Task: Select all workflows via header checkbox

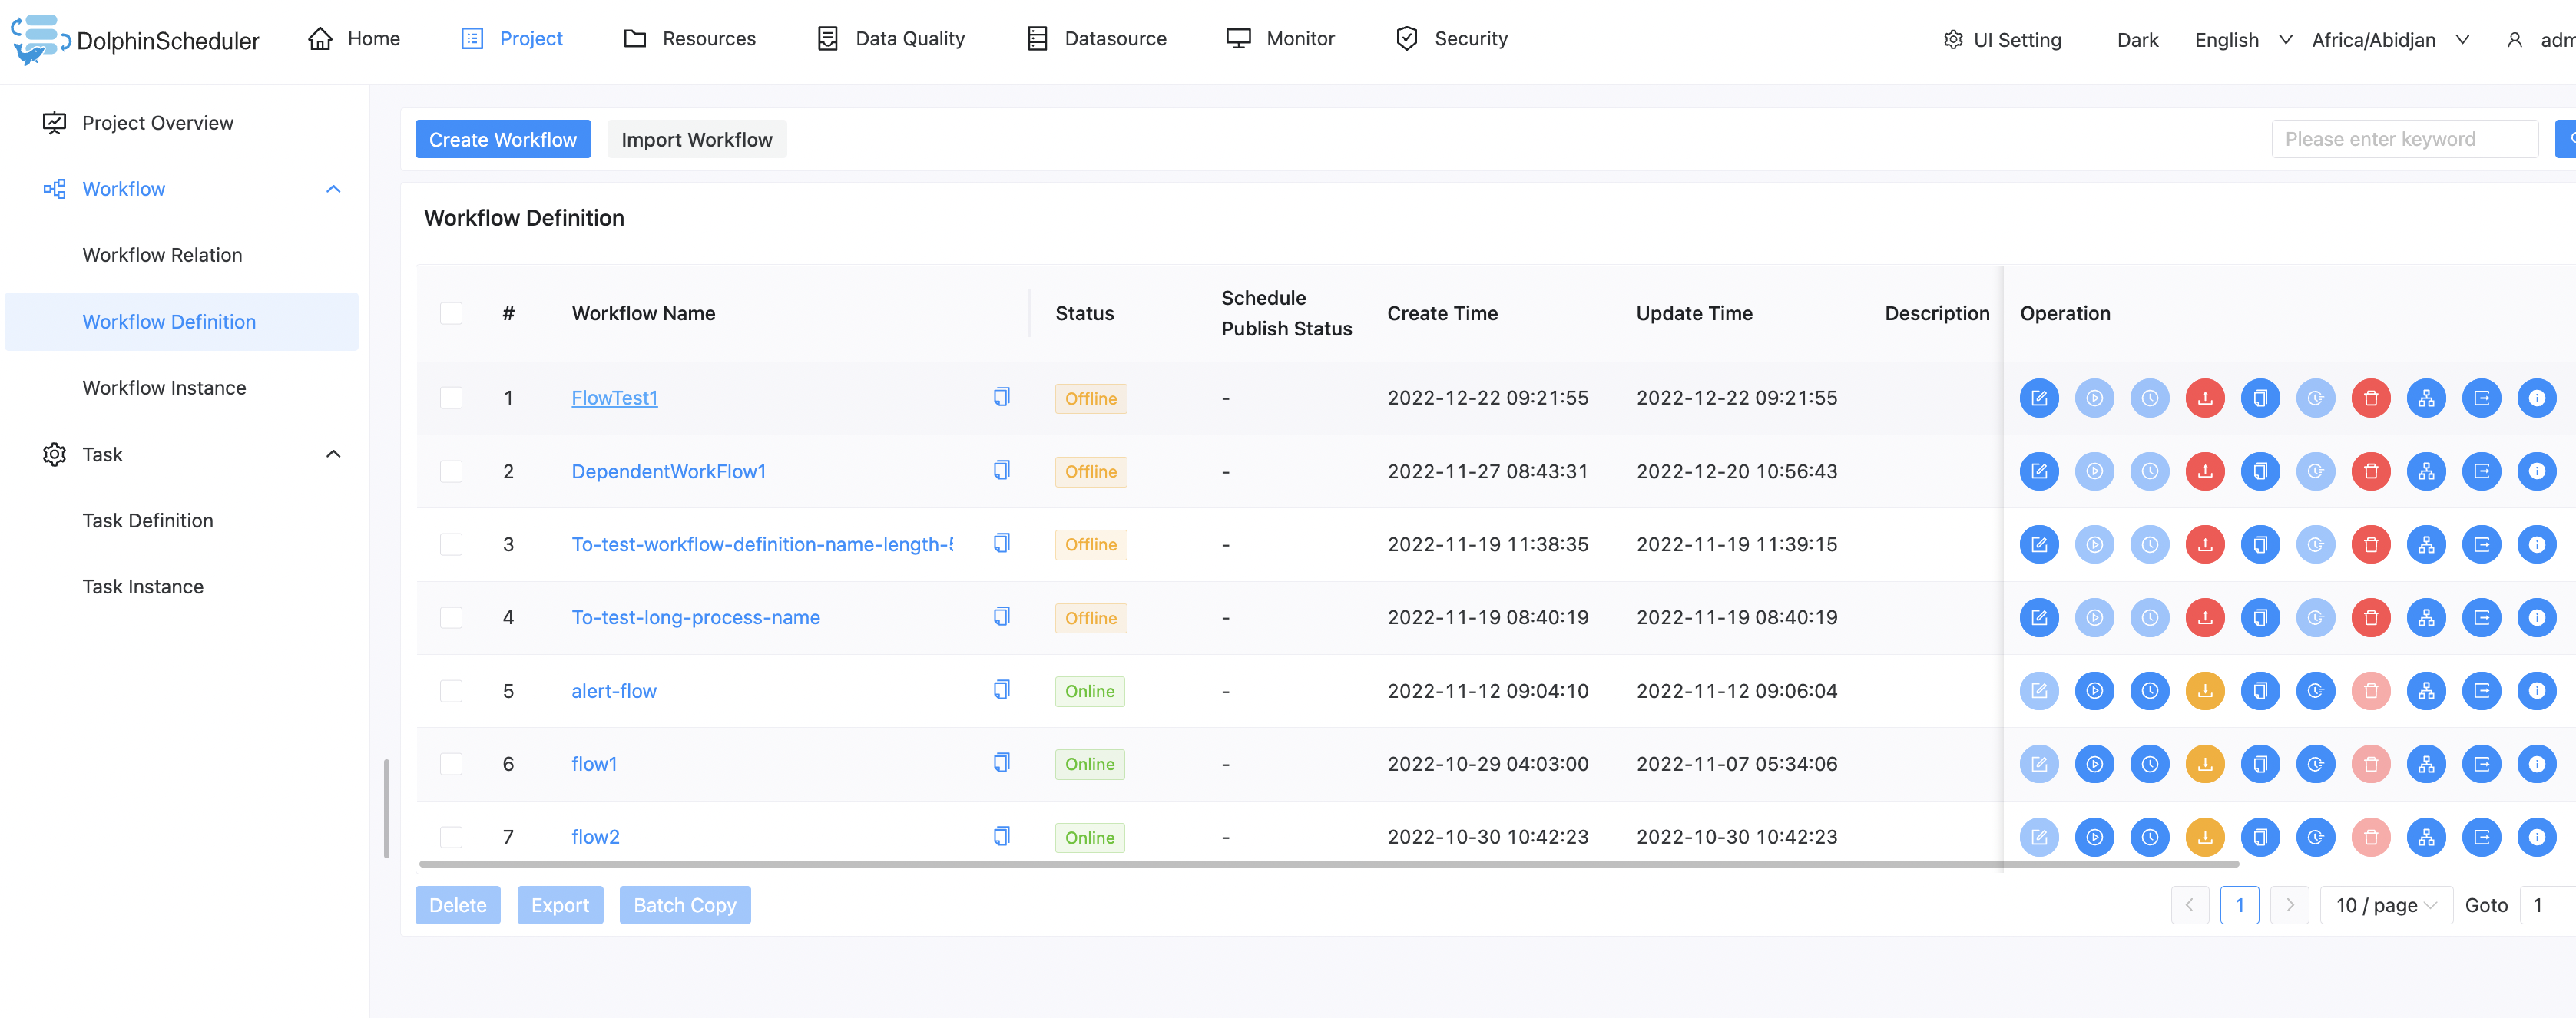Action: tap(451, 313)
